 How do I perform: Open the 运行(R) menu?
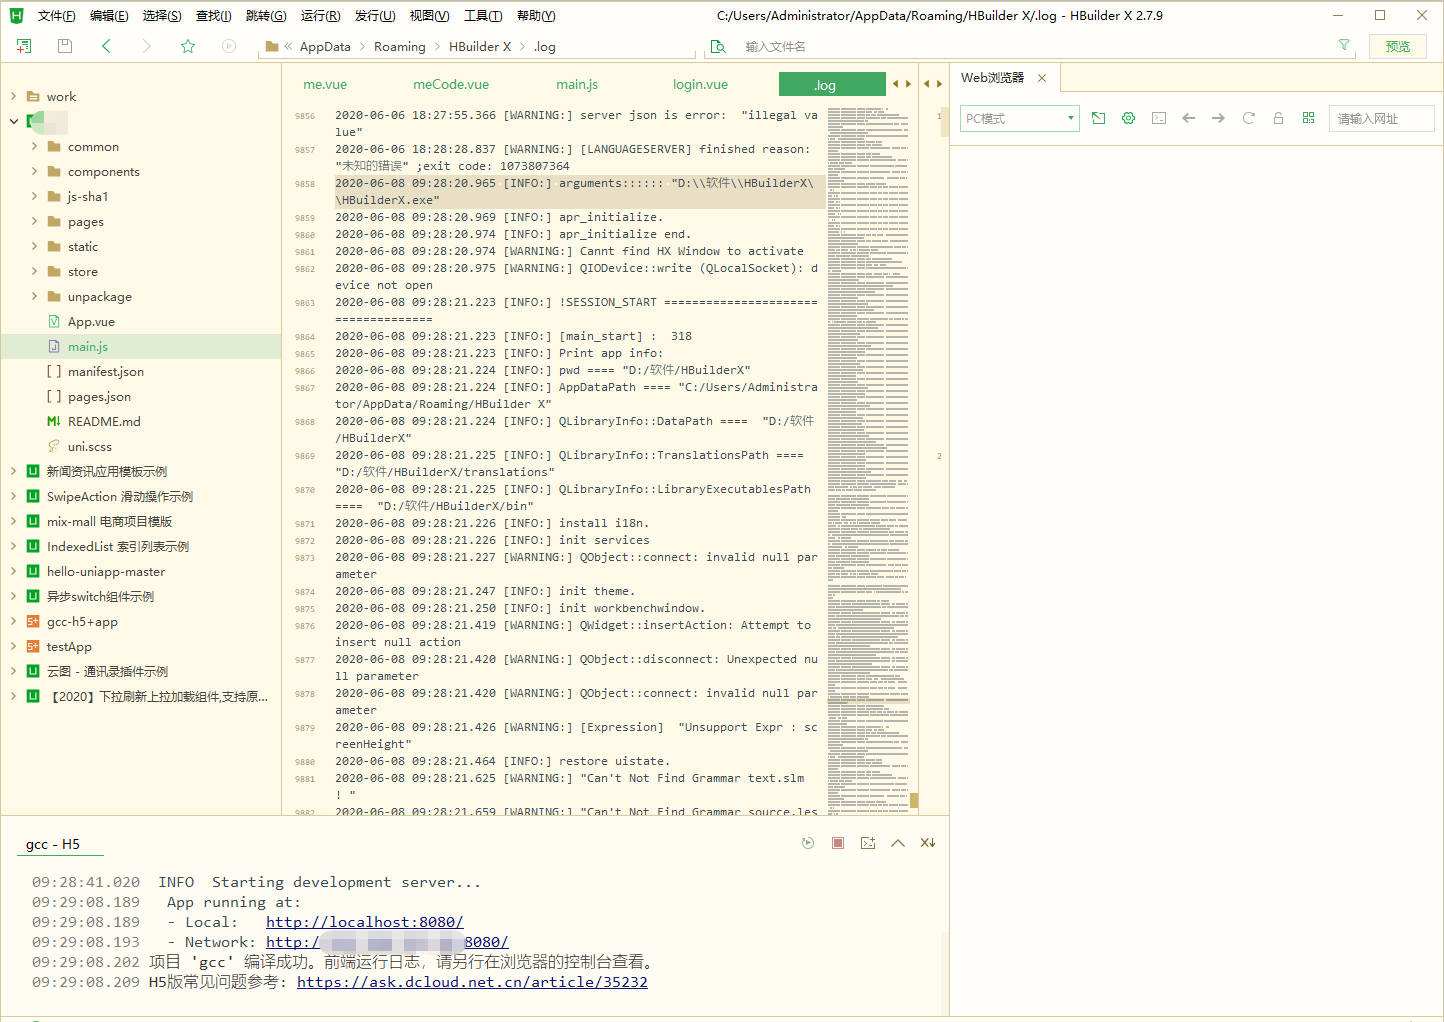click(320, 16)
